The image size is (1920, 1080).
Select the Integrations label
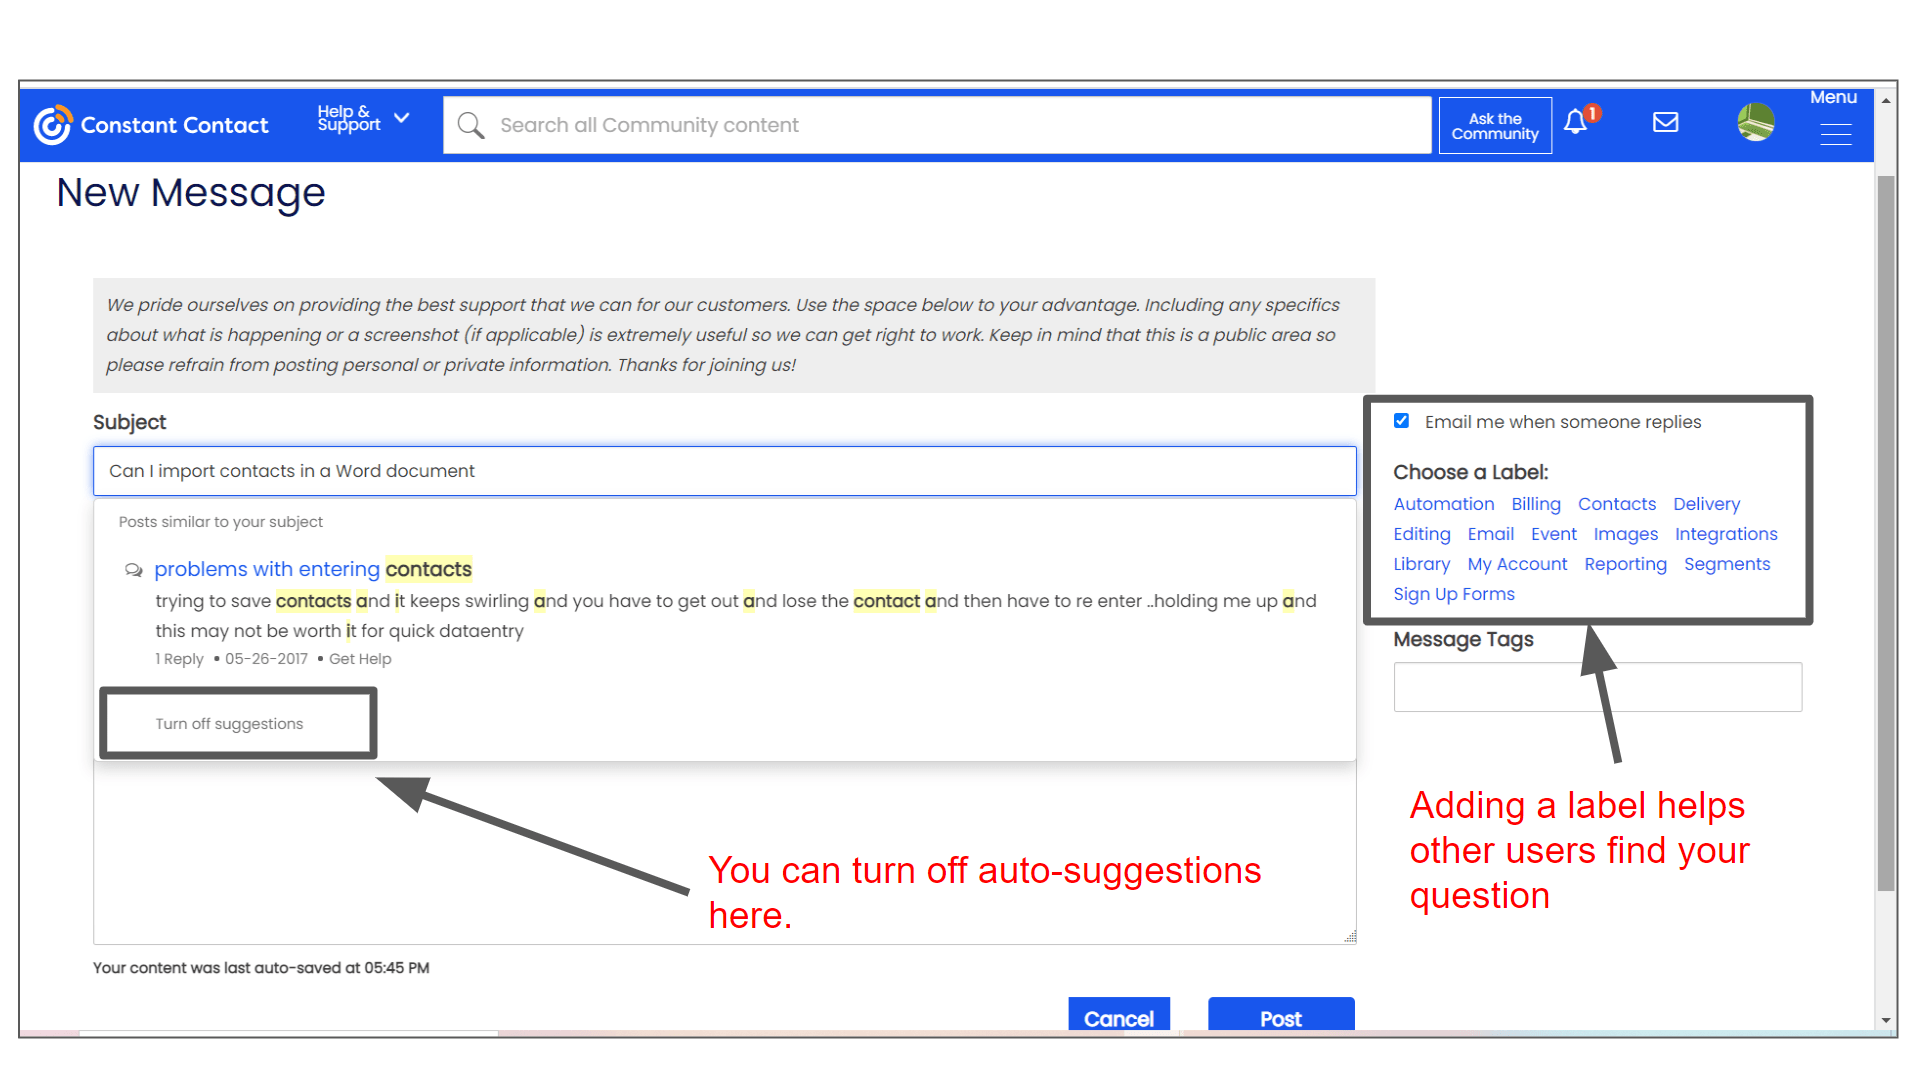[x=1726, y=534]
